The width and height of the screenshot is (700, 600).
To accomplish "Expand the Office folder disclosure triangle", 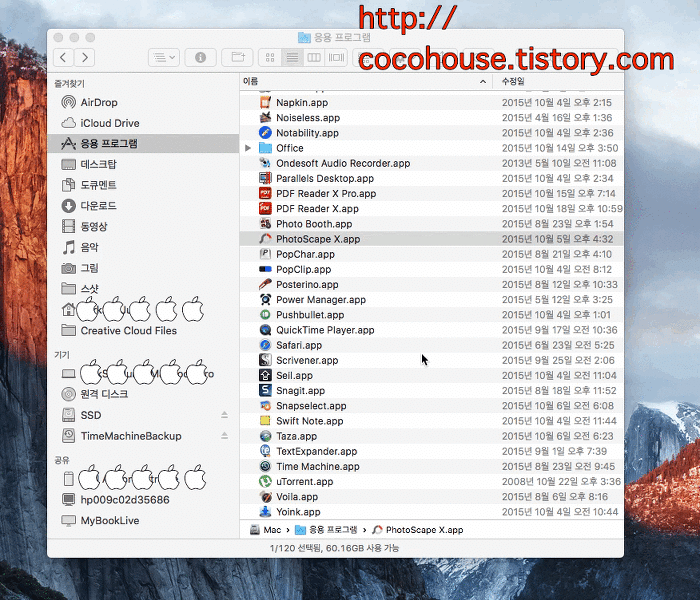I will pos(248,148).
